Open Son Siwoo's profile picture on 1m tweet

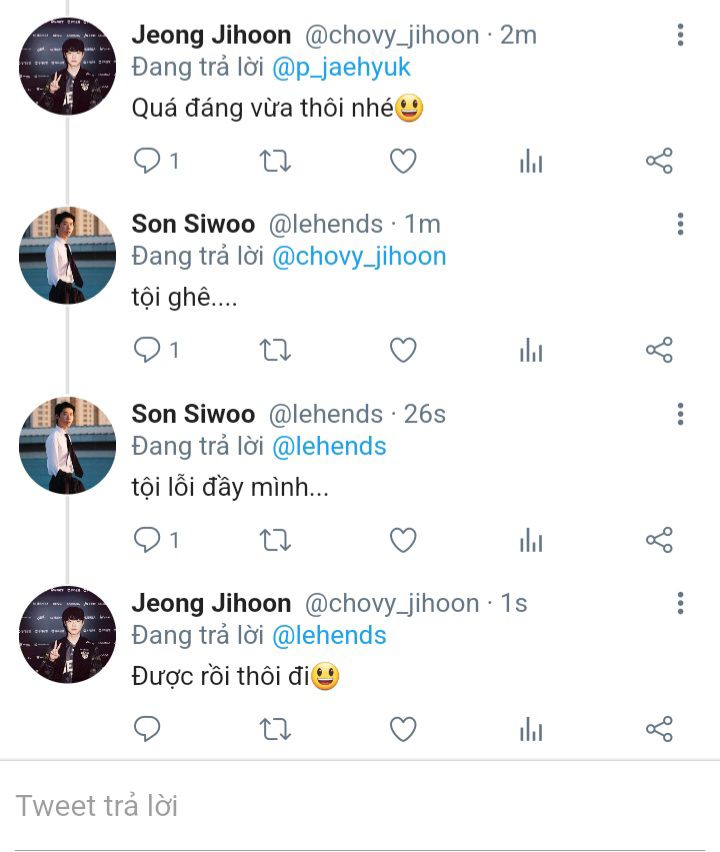click(67, 256)
